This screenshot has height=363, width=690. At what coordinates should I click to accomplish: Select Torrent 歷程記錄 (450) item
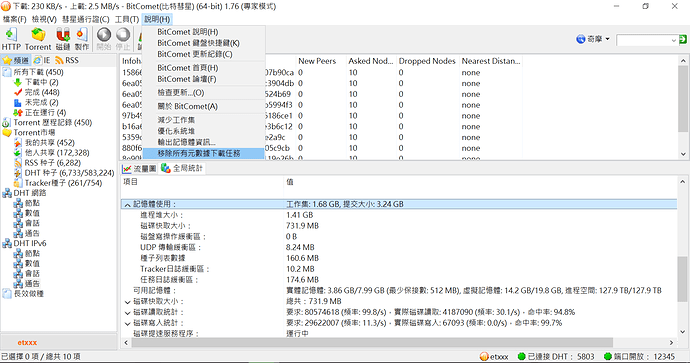point(52,123)
